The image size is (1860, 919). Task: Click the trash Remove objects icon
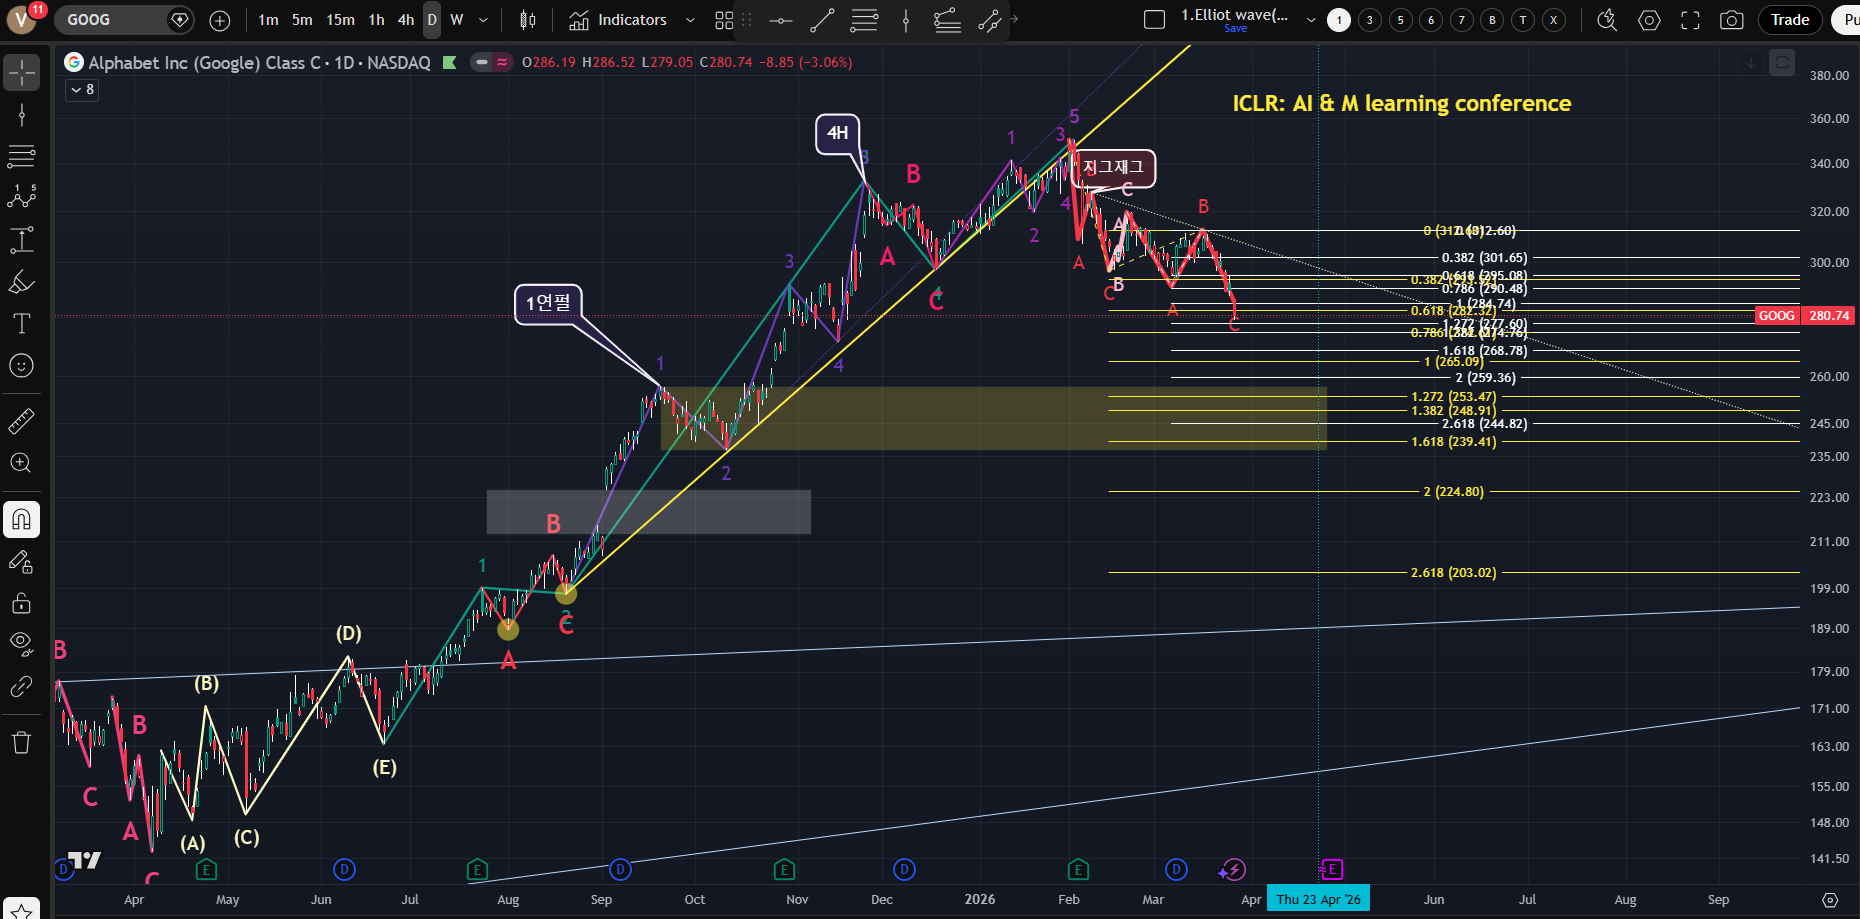point(21,742)
